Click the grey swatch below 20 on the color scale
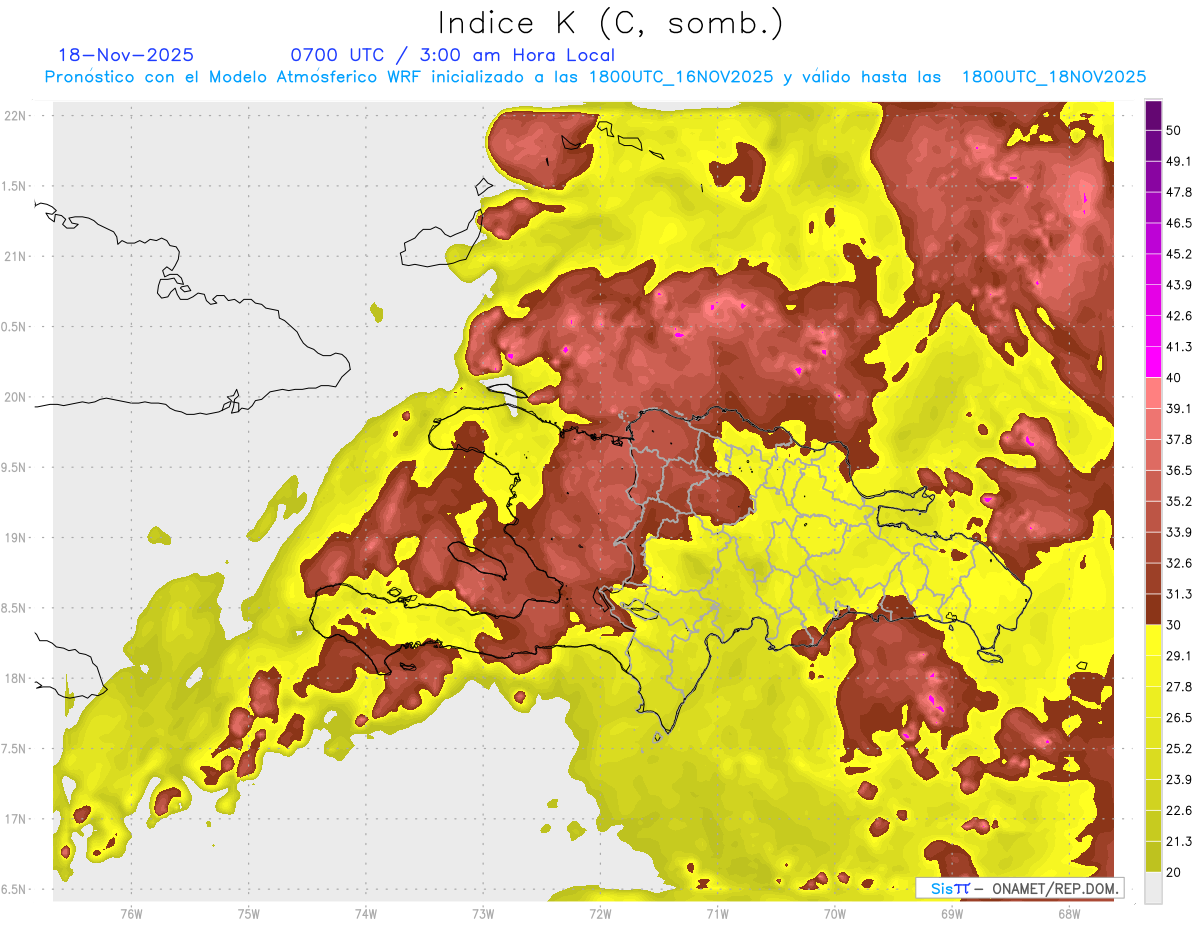Image resolution: width=1200 pixels, height=927 pixels. [x=1153, y=888]
